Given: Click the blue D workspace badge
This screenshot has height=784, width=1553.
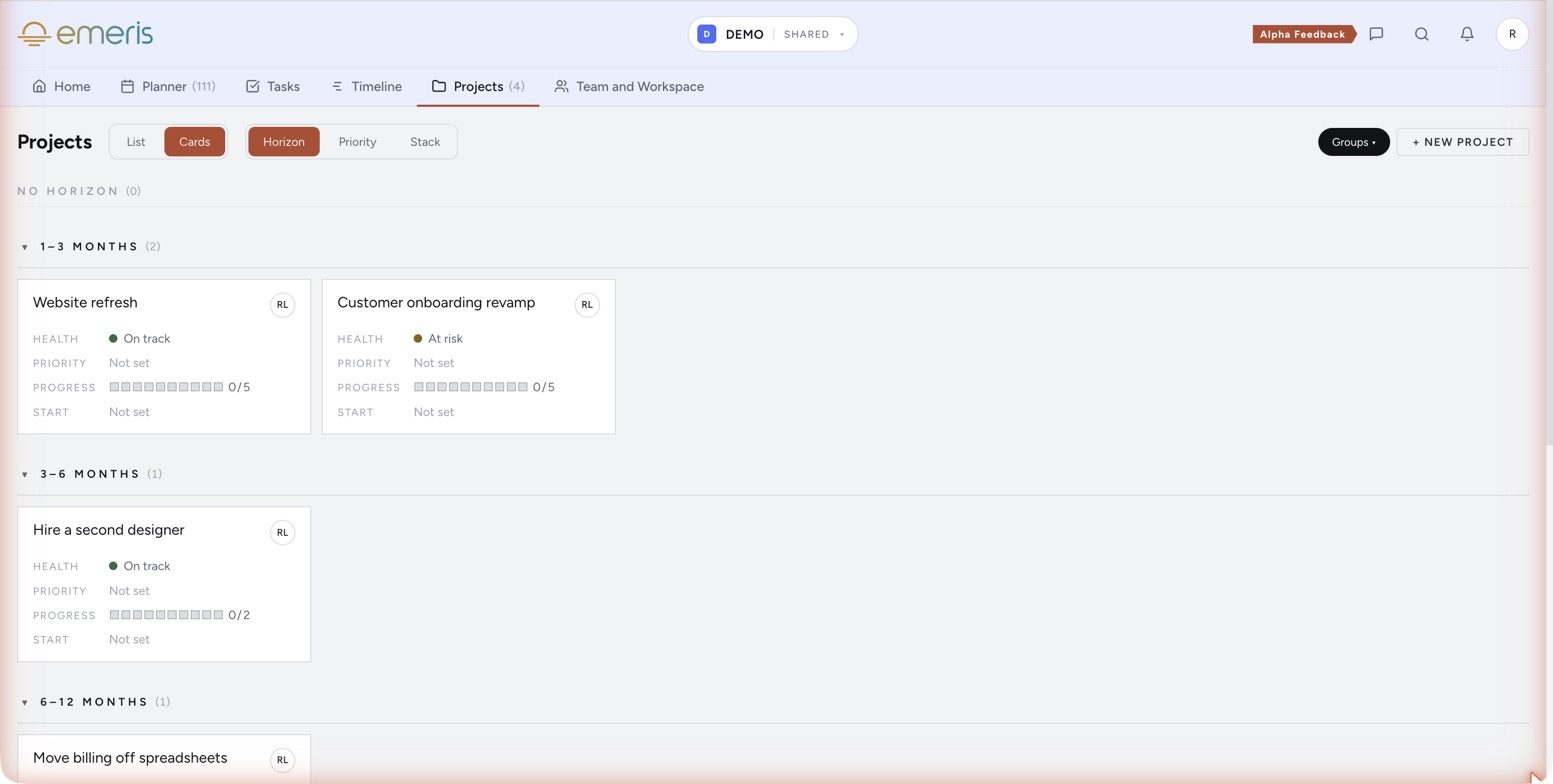Looking at the screenshot, I should point(706,34).
